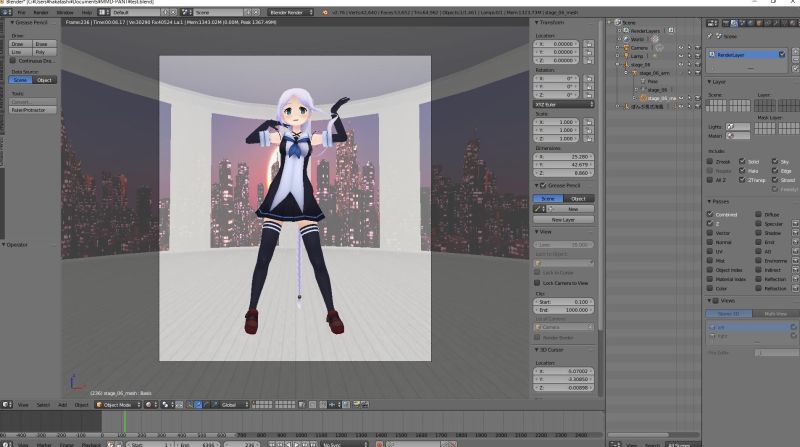Open Render Layers properties tab
This screenshot has height=447, width=800.
click(x=734, y=23)
